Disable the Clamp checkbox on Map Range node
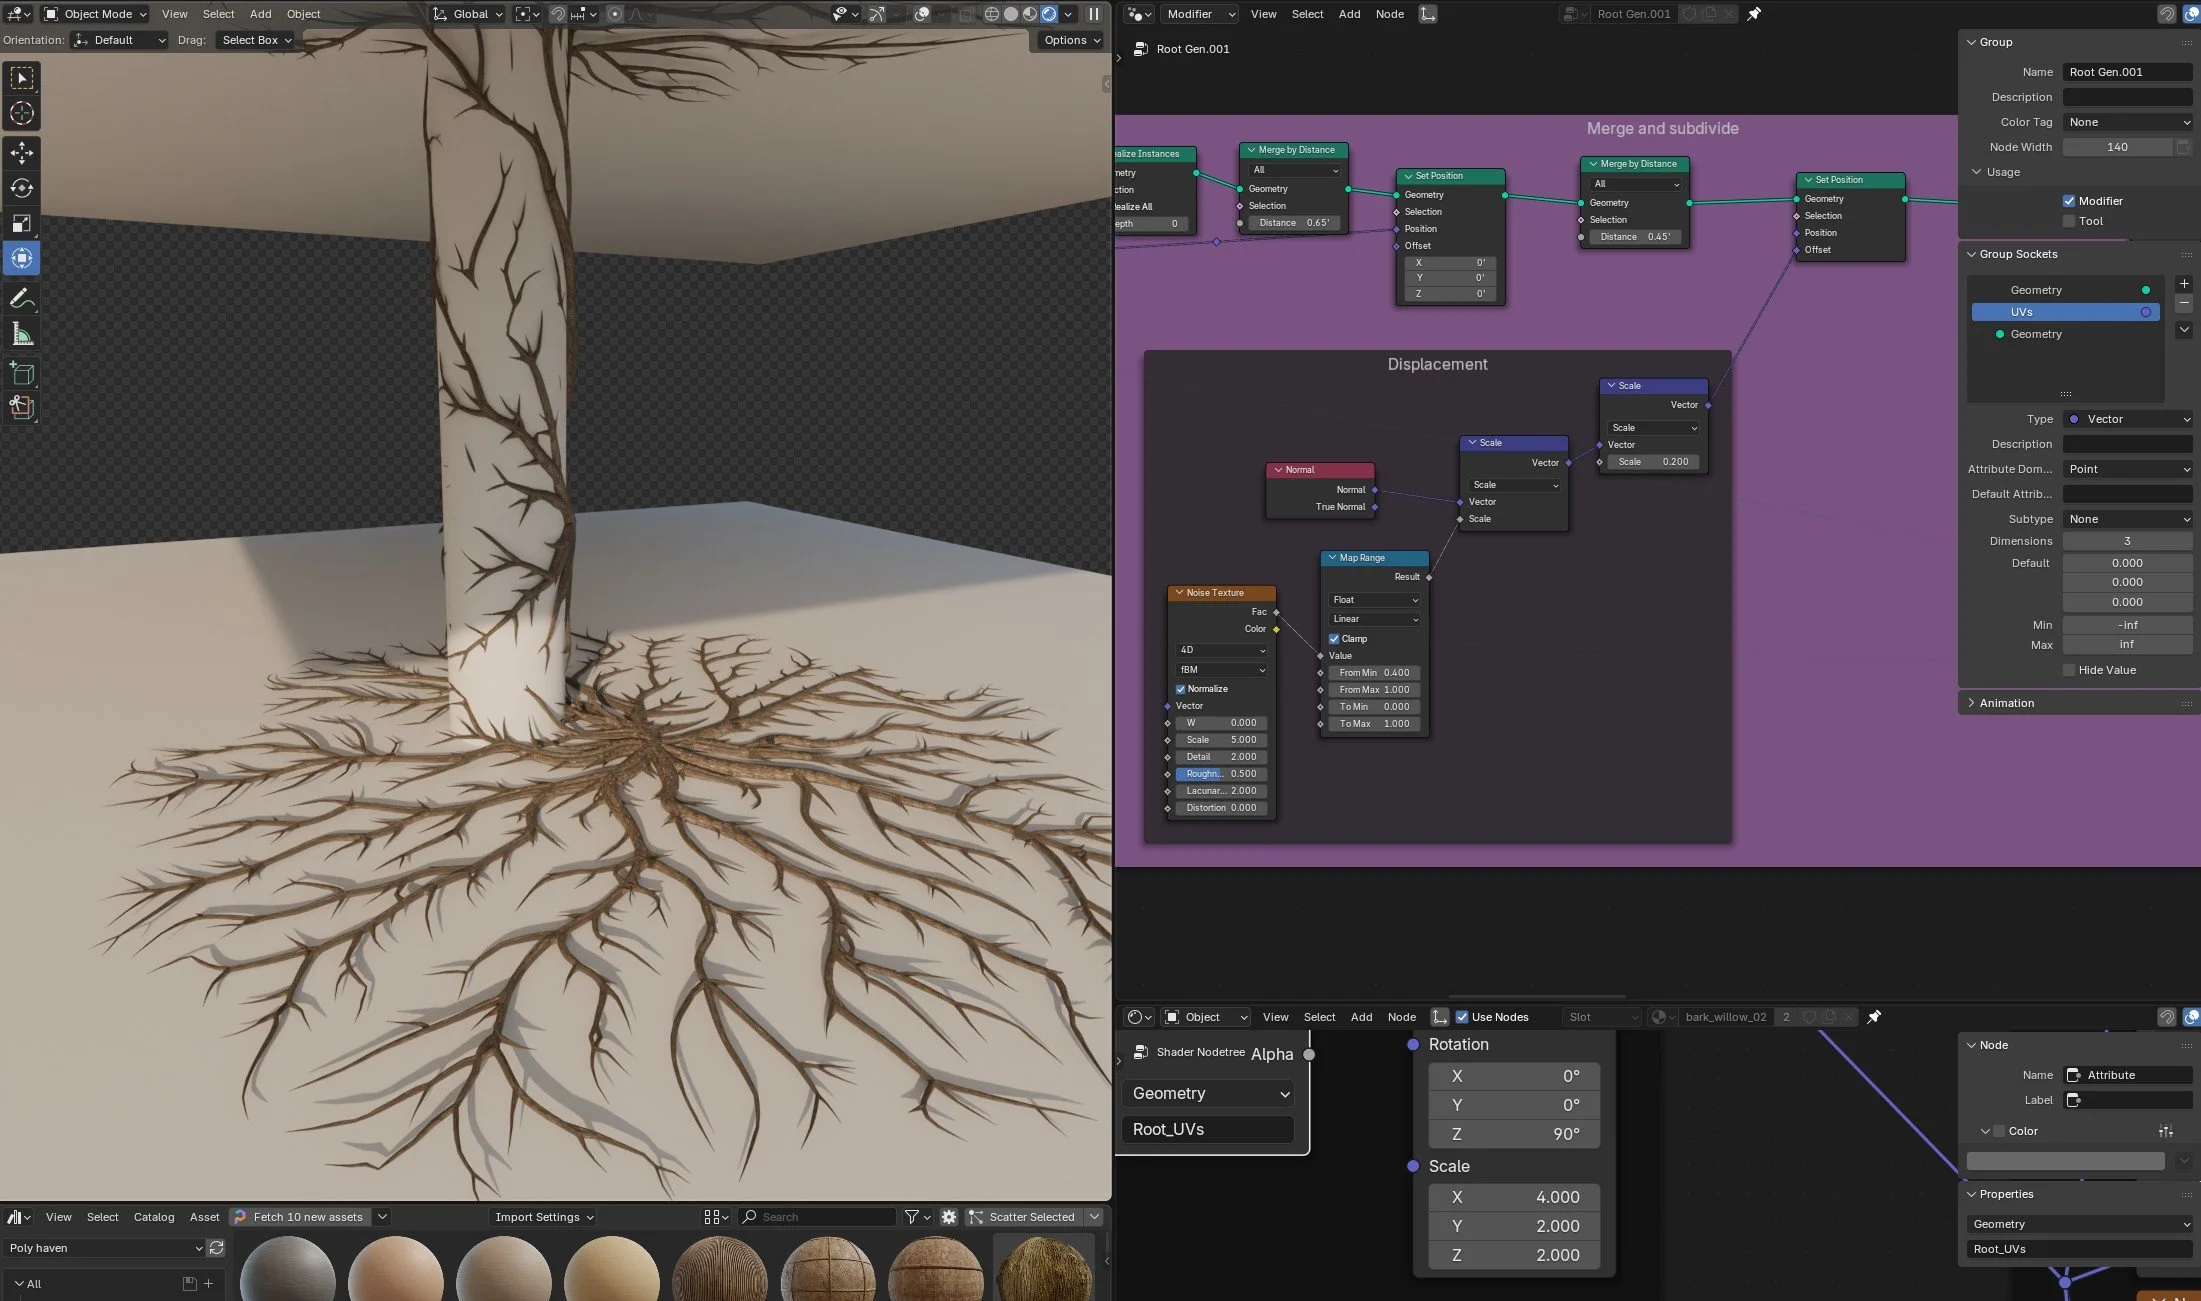This screenshot has height=1301, width=2201. [x=1334, y=638]
